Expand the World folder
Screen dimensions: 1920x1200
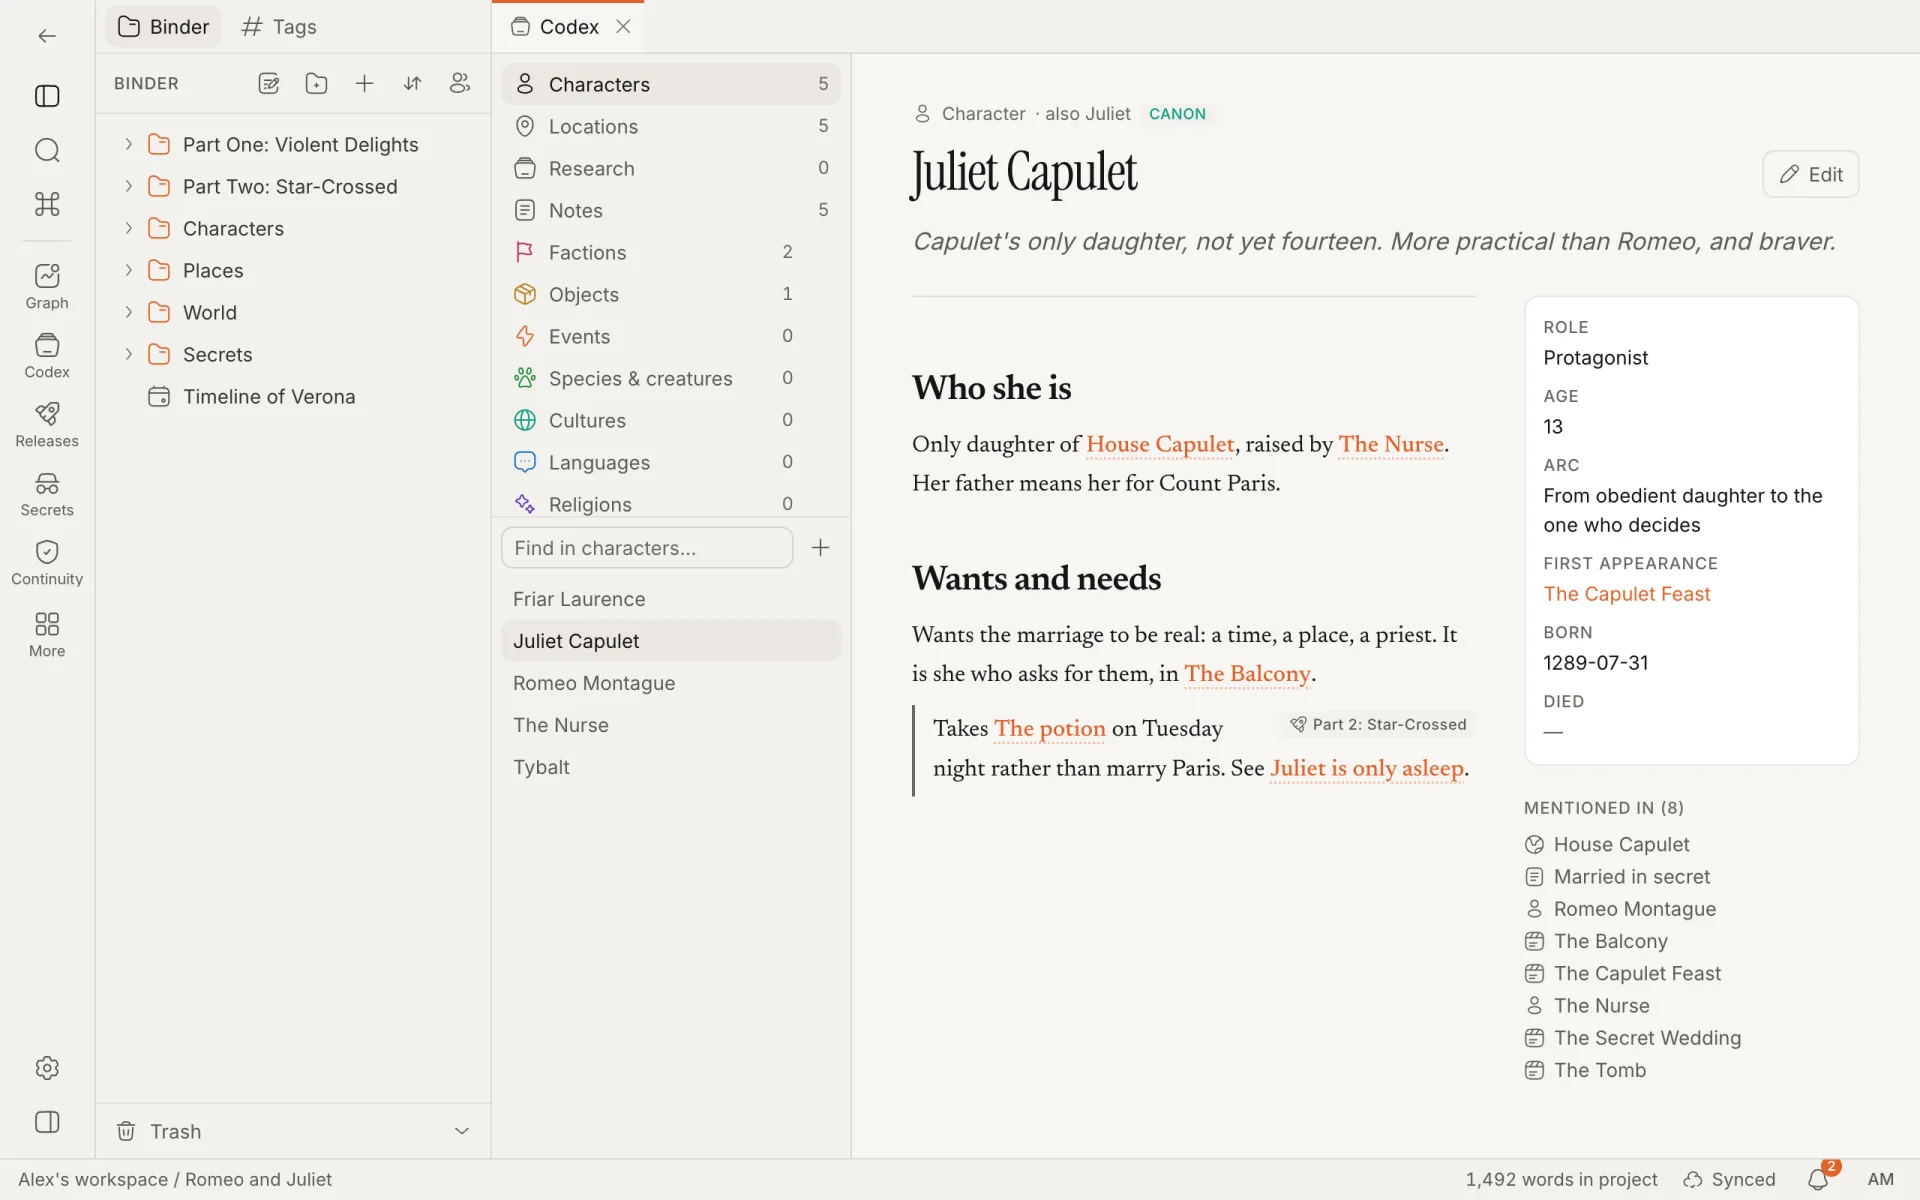click(x=128, y=312)
